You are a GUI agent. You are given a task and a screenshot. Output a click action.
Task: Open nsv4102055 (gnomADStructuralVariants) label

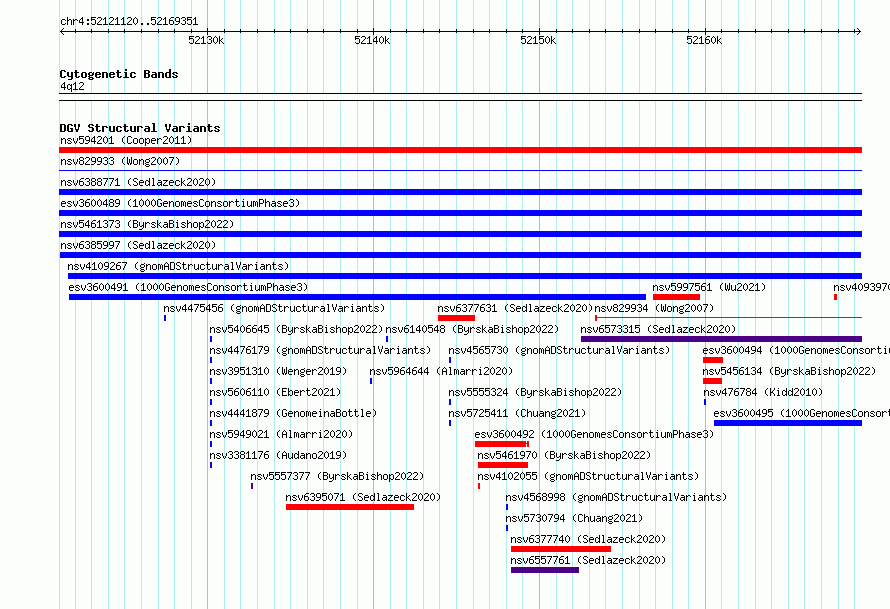(588, 476)
